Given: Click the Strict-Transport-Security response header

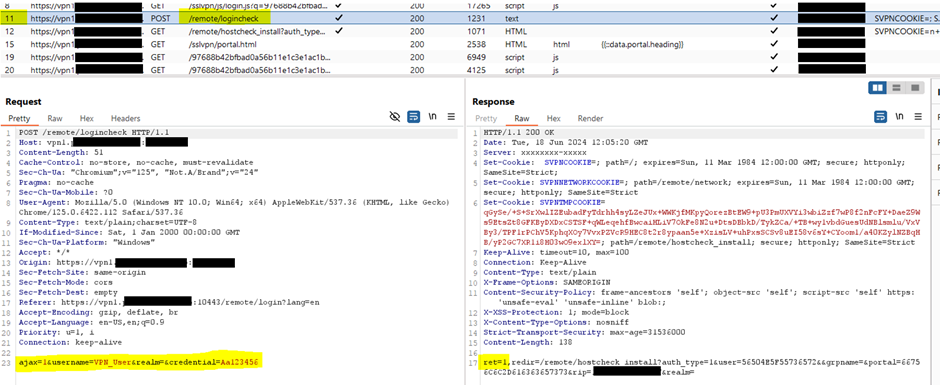Looking at the screenshot, I should coord(585,332).
